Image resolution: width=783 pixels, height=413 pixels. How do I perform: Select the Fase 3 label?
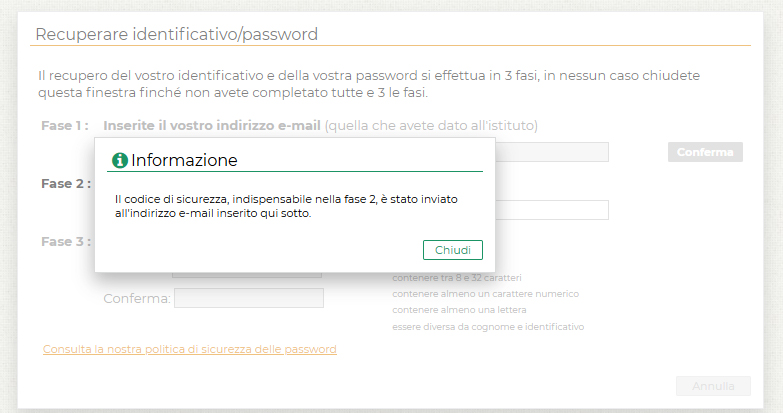[66, 242]
